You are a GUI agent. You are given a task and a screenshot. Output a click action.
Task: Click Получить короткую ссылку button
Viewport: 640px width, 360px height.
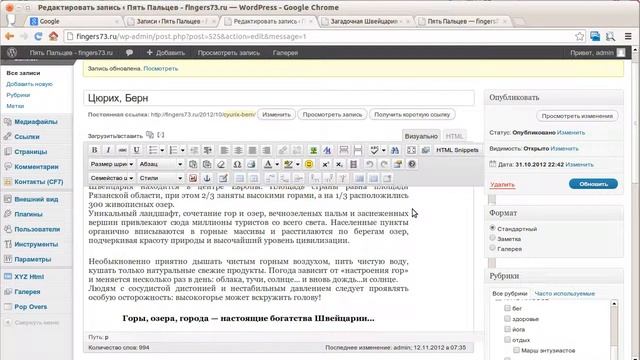412,115
